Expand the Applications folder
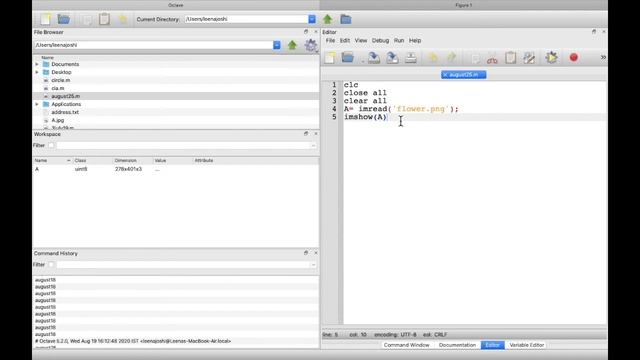Screen dimensions: 640x360 click(x=37, y=104)
